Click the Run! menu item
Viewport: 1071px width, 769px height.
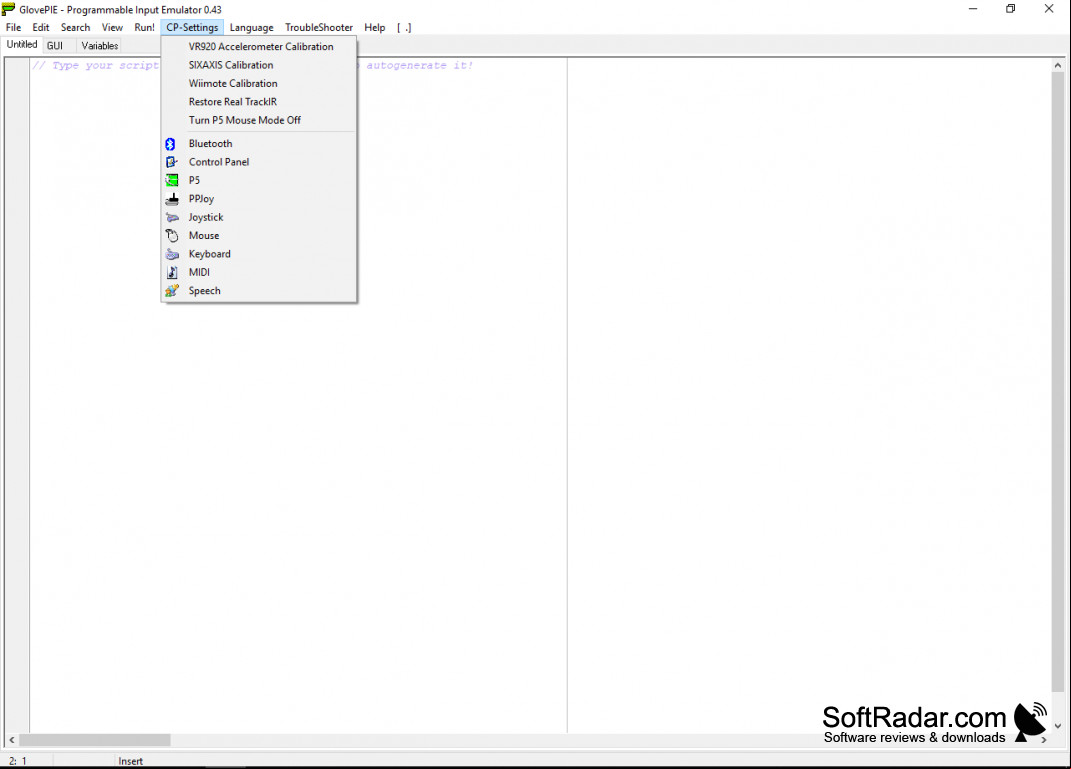point(144,27)
